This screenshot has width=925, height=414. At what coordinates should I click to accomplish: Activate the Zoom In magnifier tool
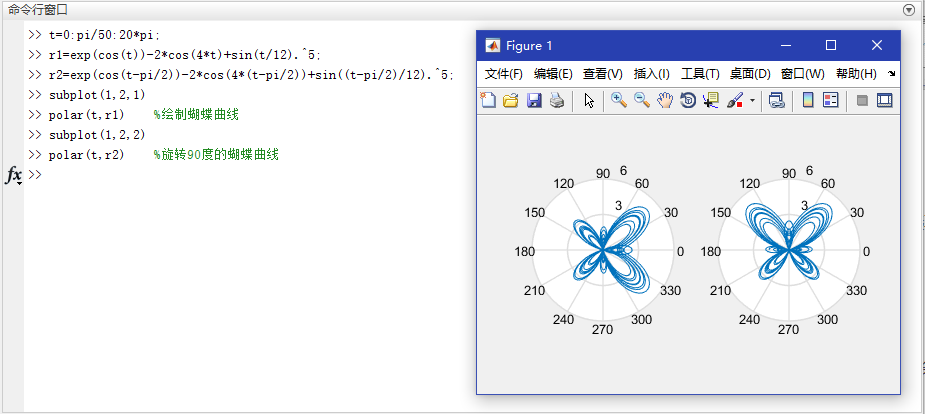pos(618,100)
